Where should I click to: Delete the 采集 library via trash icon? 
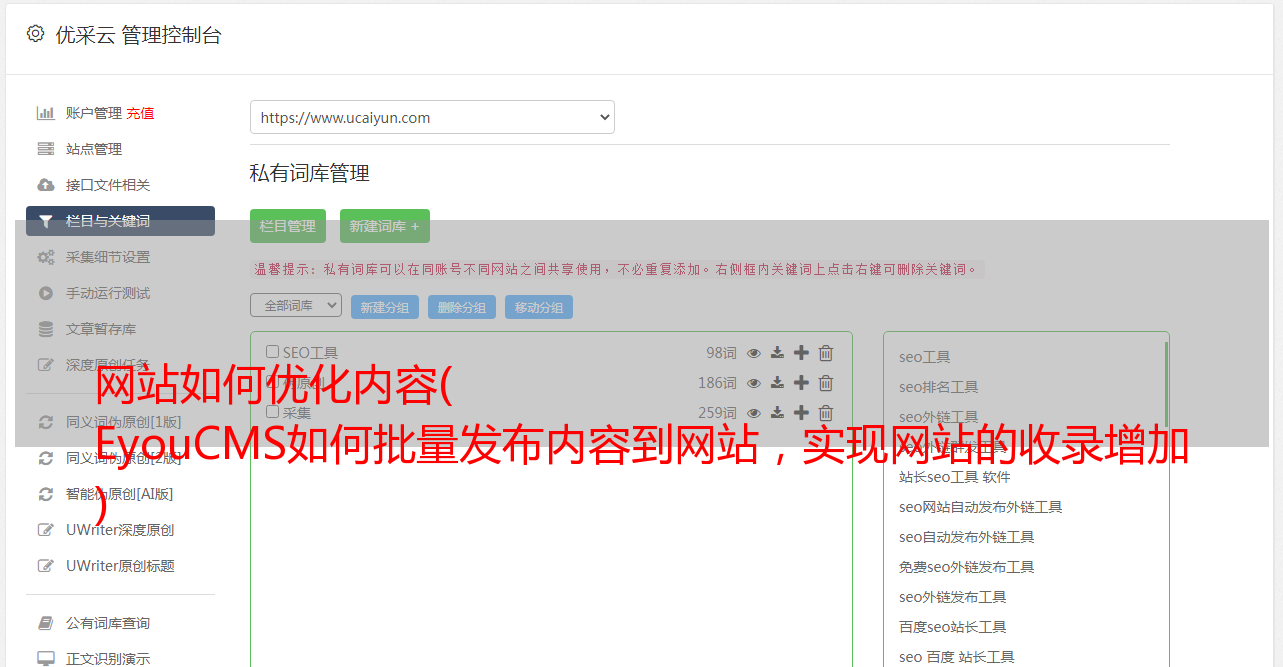point(826,413)
